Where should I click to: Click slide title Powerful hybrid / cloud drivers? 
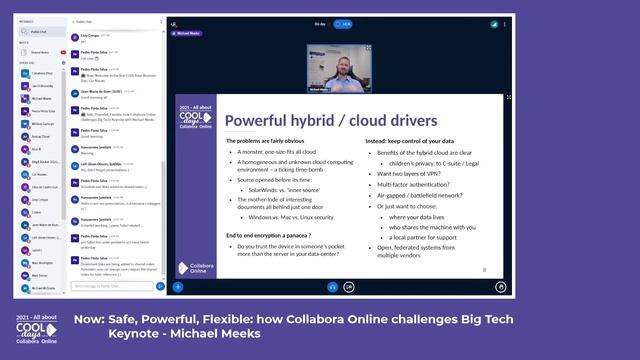coord(331,120)
